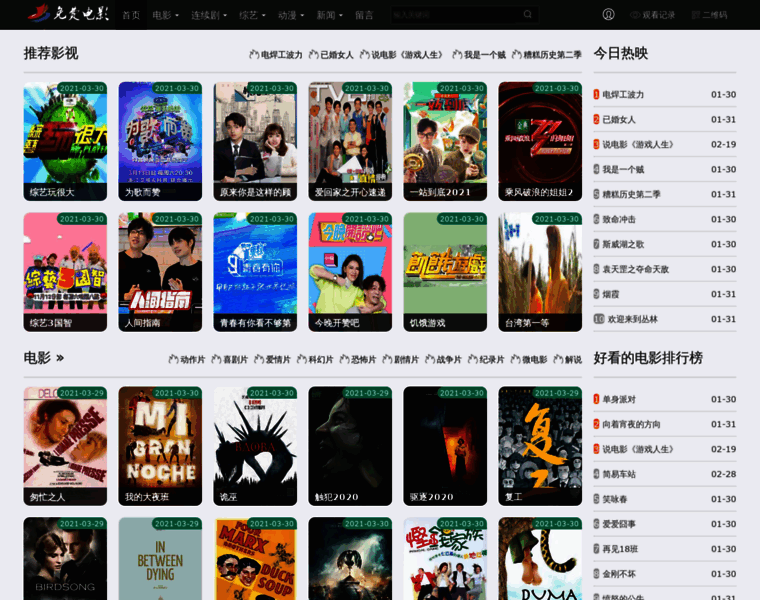Open the 青春有你看不够 poster
This screenshot has height=600, width=760.
pos(255,272)
